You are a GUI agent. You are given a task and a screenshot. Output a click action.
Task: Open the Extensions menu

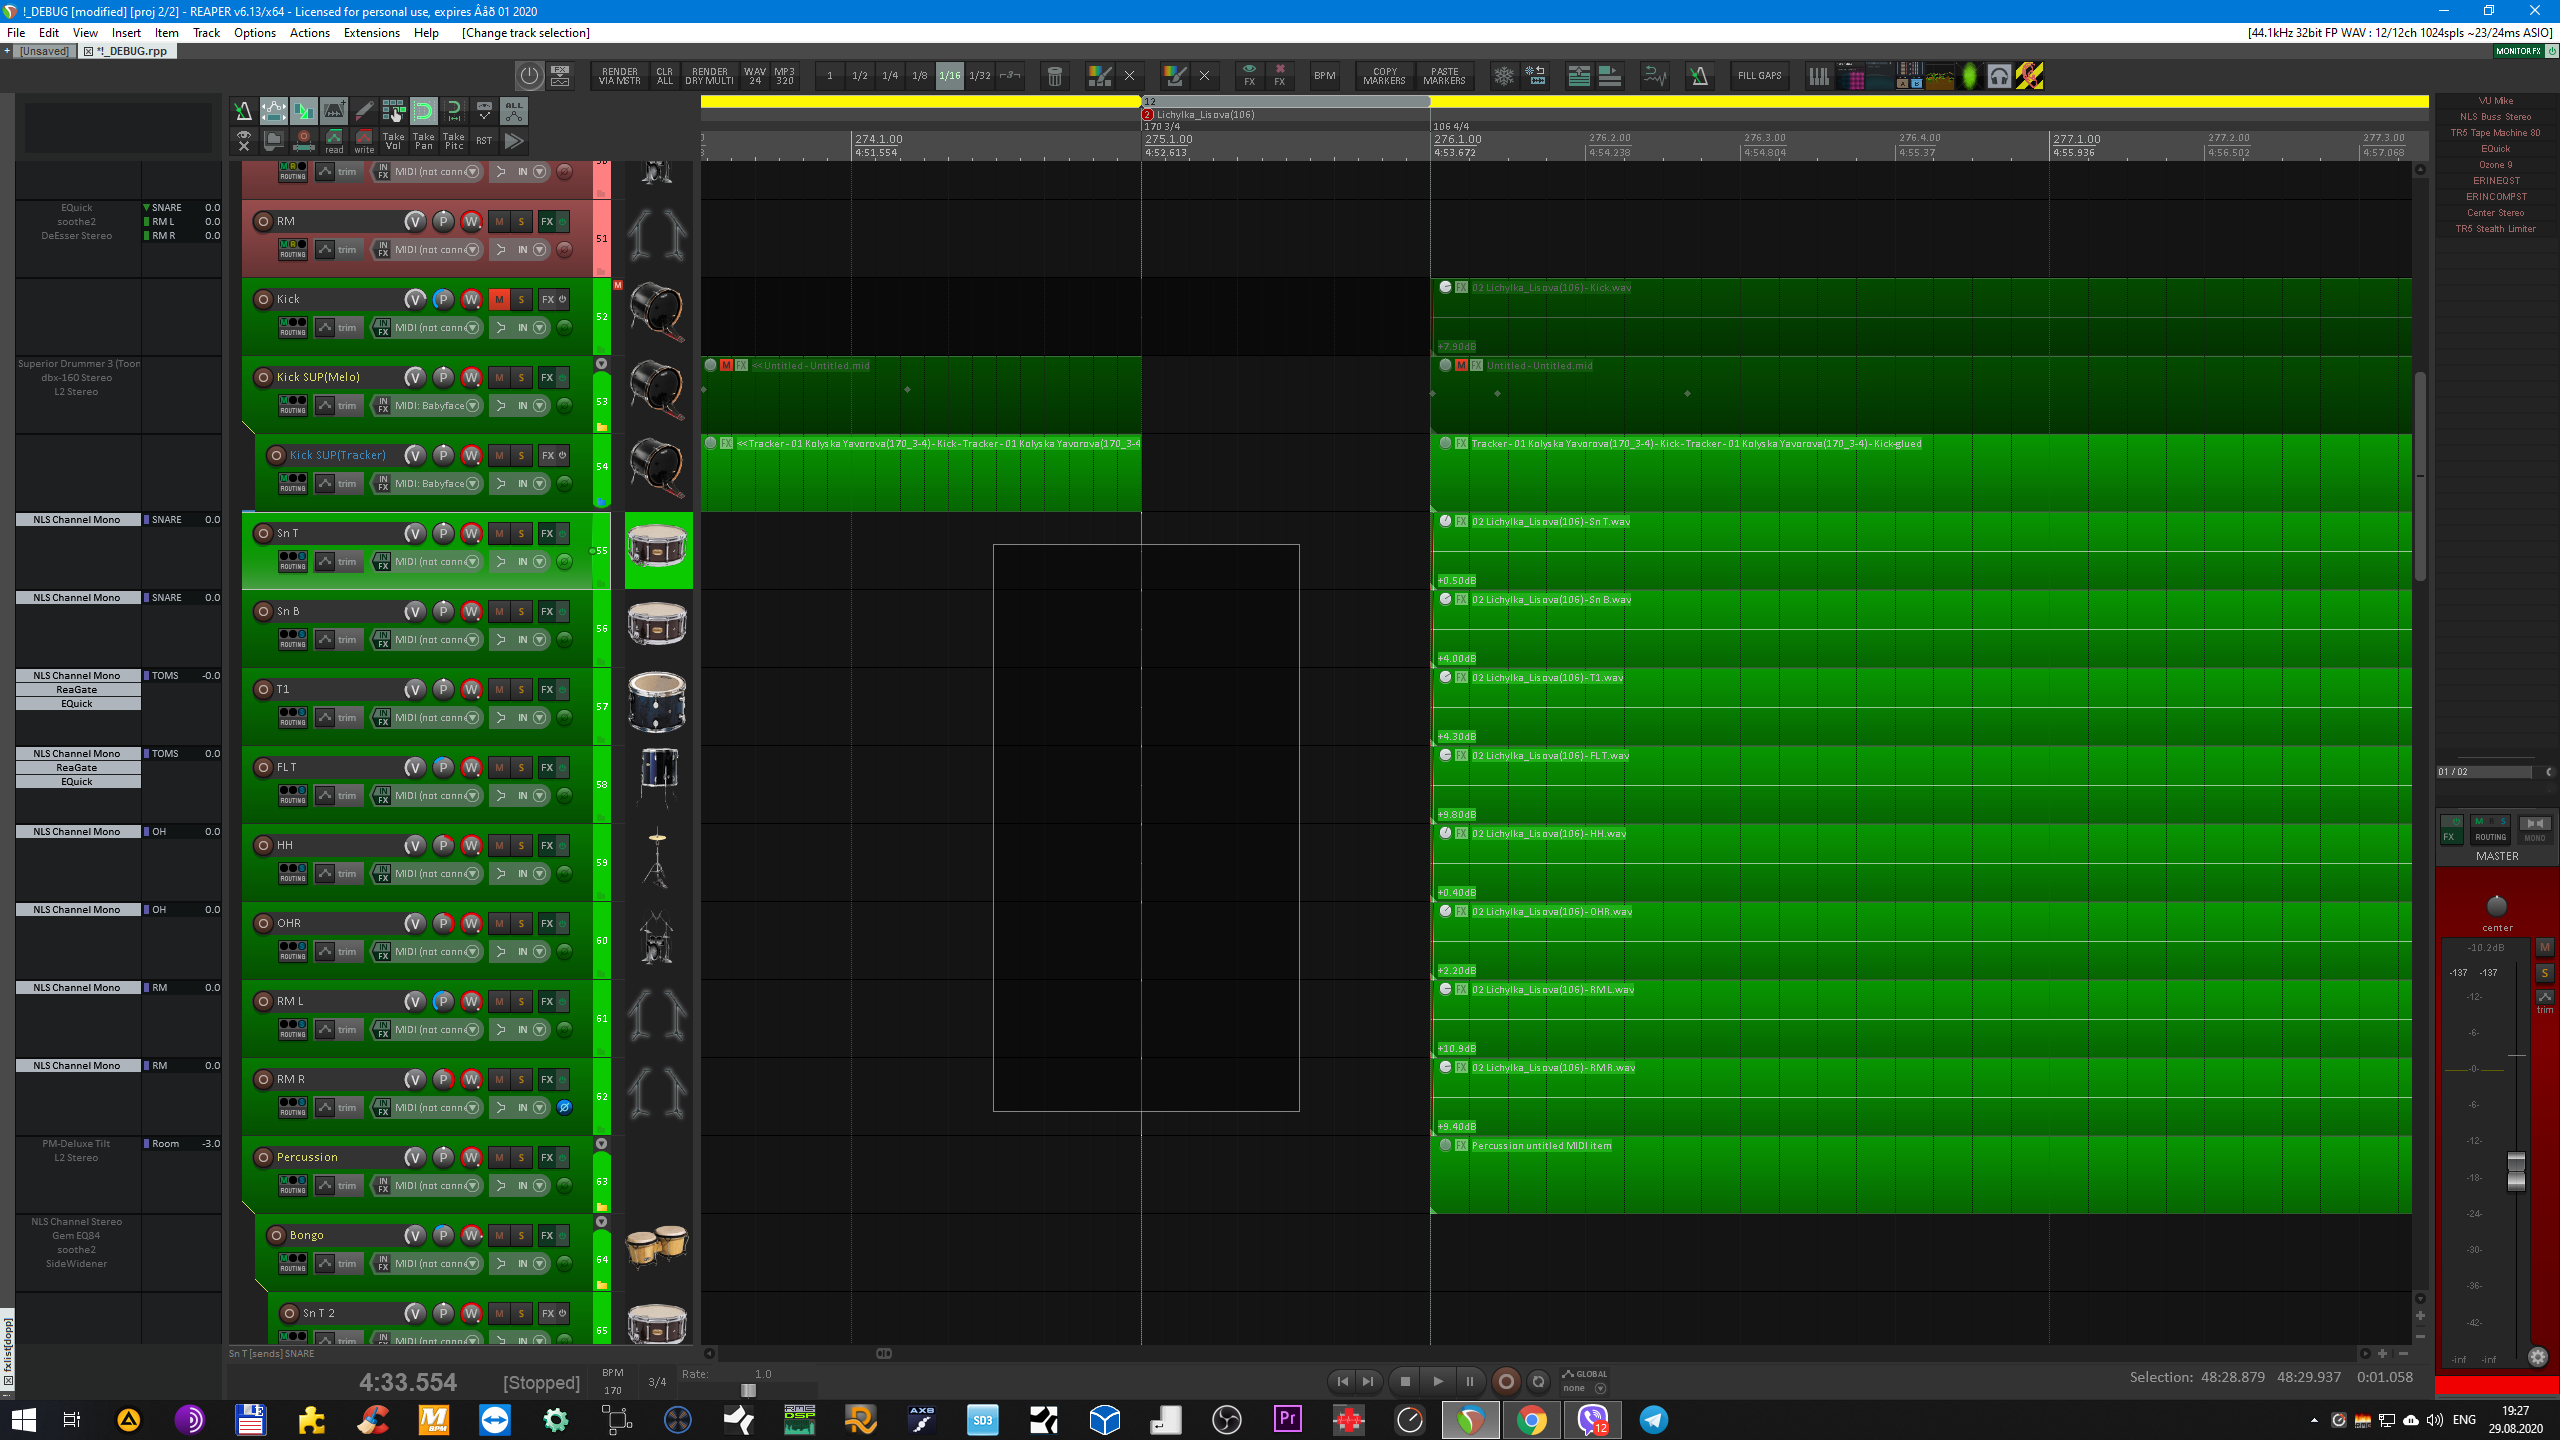point(371,33)
